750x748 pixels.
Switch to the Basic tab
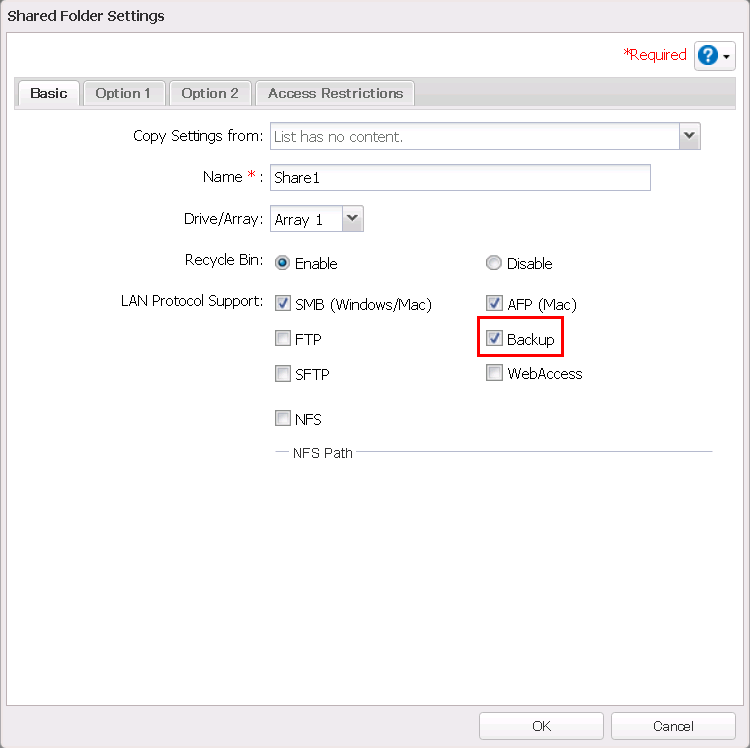[x=49, y=93]
